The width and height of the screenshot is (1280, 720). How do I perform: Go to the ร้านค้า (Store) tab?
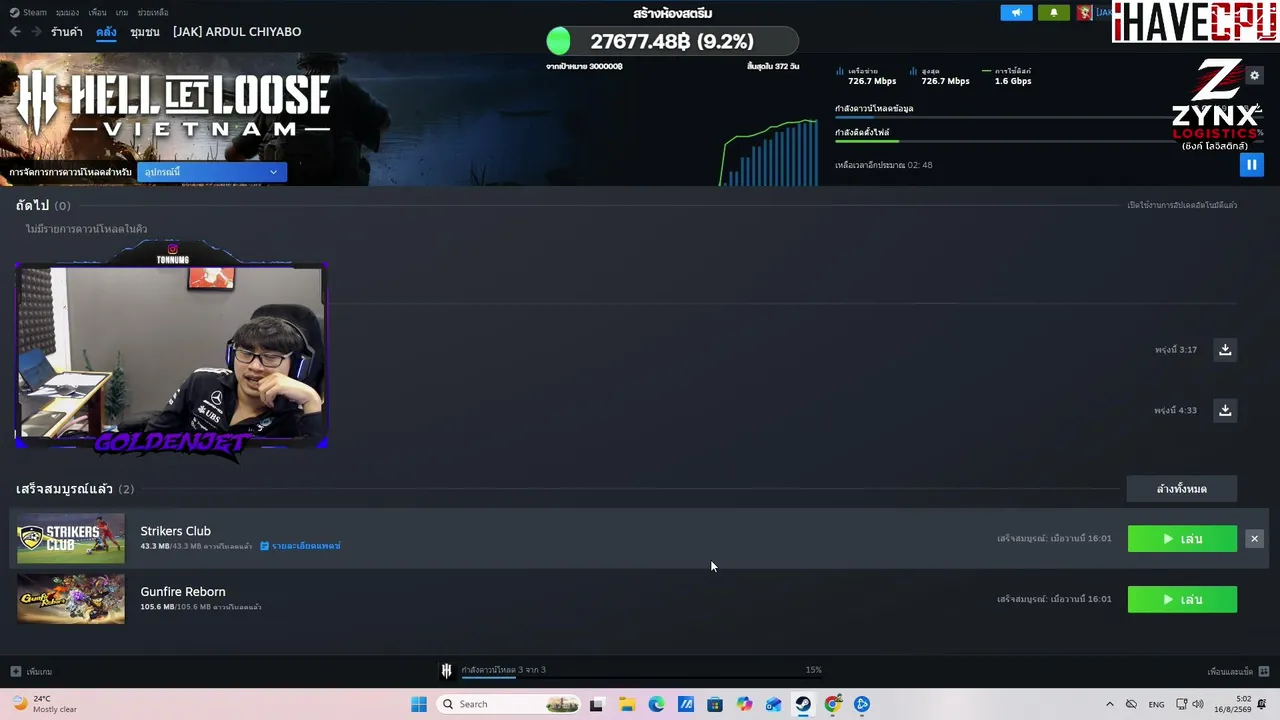pos(67,32)
